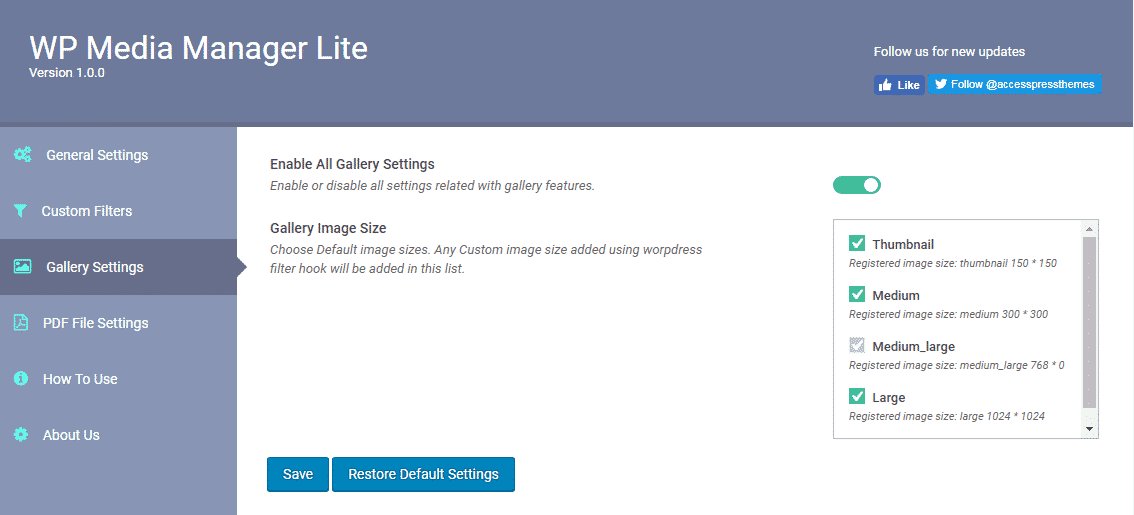Click the image size list scroll up arrow

pyautogui.click(x=1090, y=228)
